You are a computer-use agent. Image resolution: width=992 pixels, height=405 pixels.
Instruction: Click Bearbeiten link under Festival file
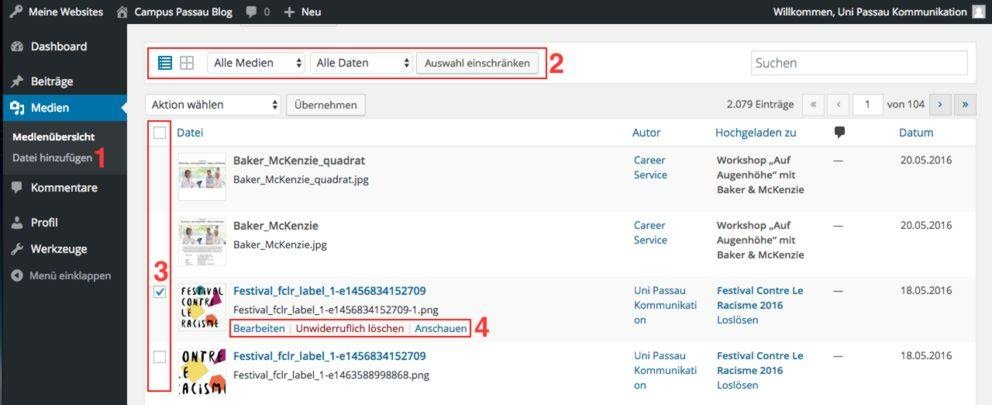point(259,328)
